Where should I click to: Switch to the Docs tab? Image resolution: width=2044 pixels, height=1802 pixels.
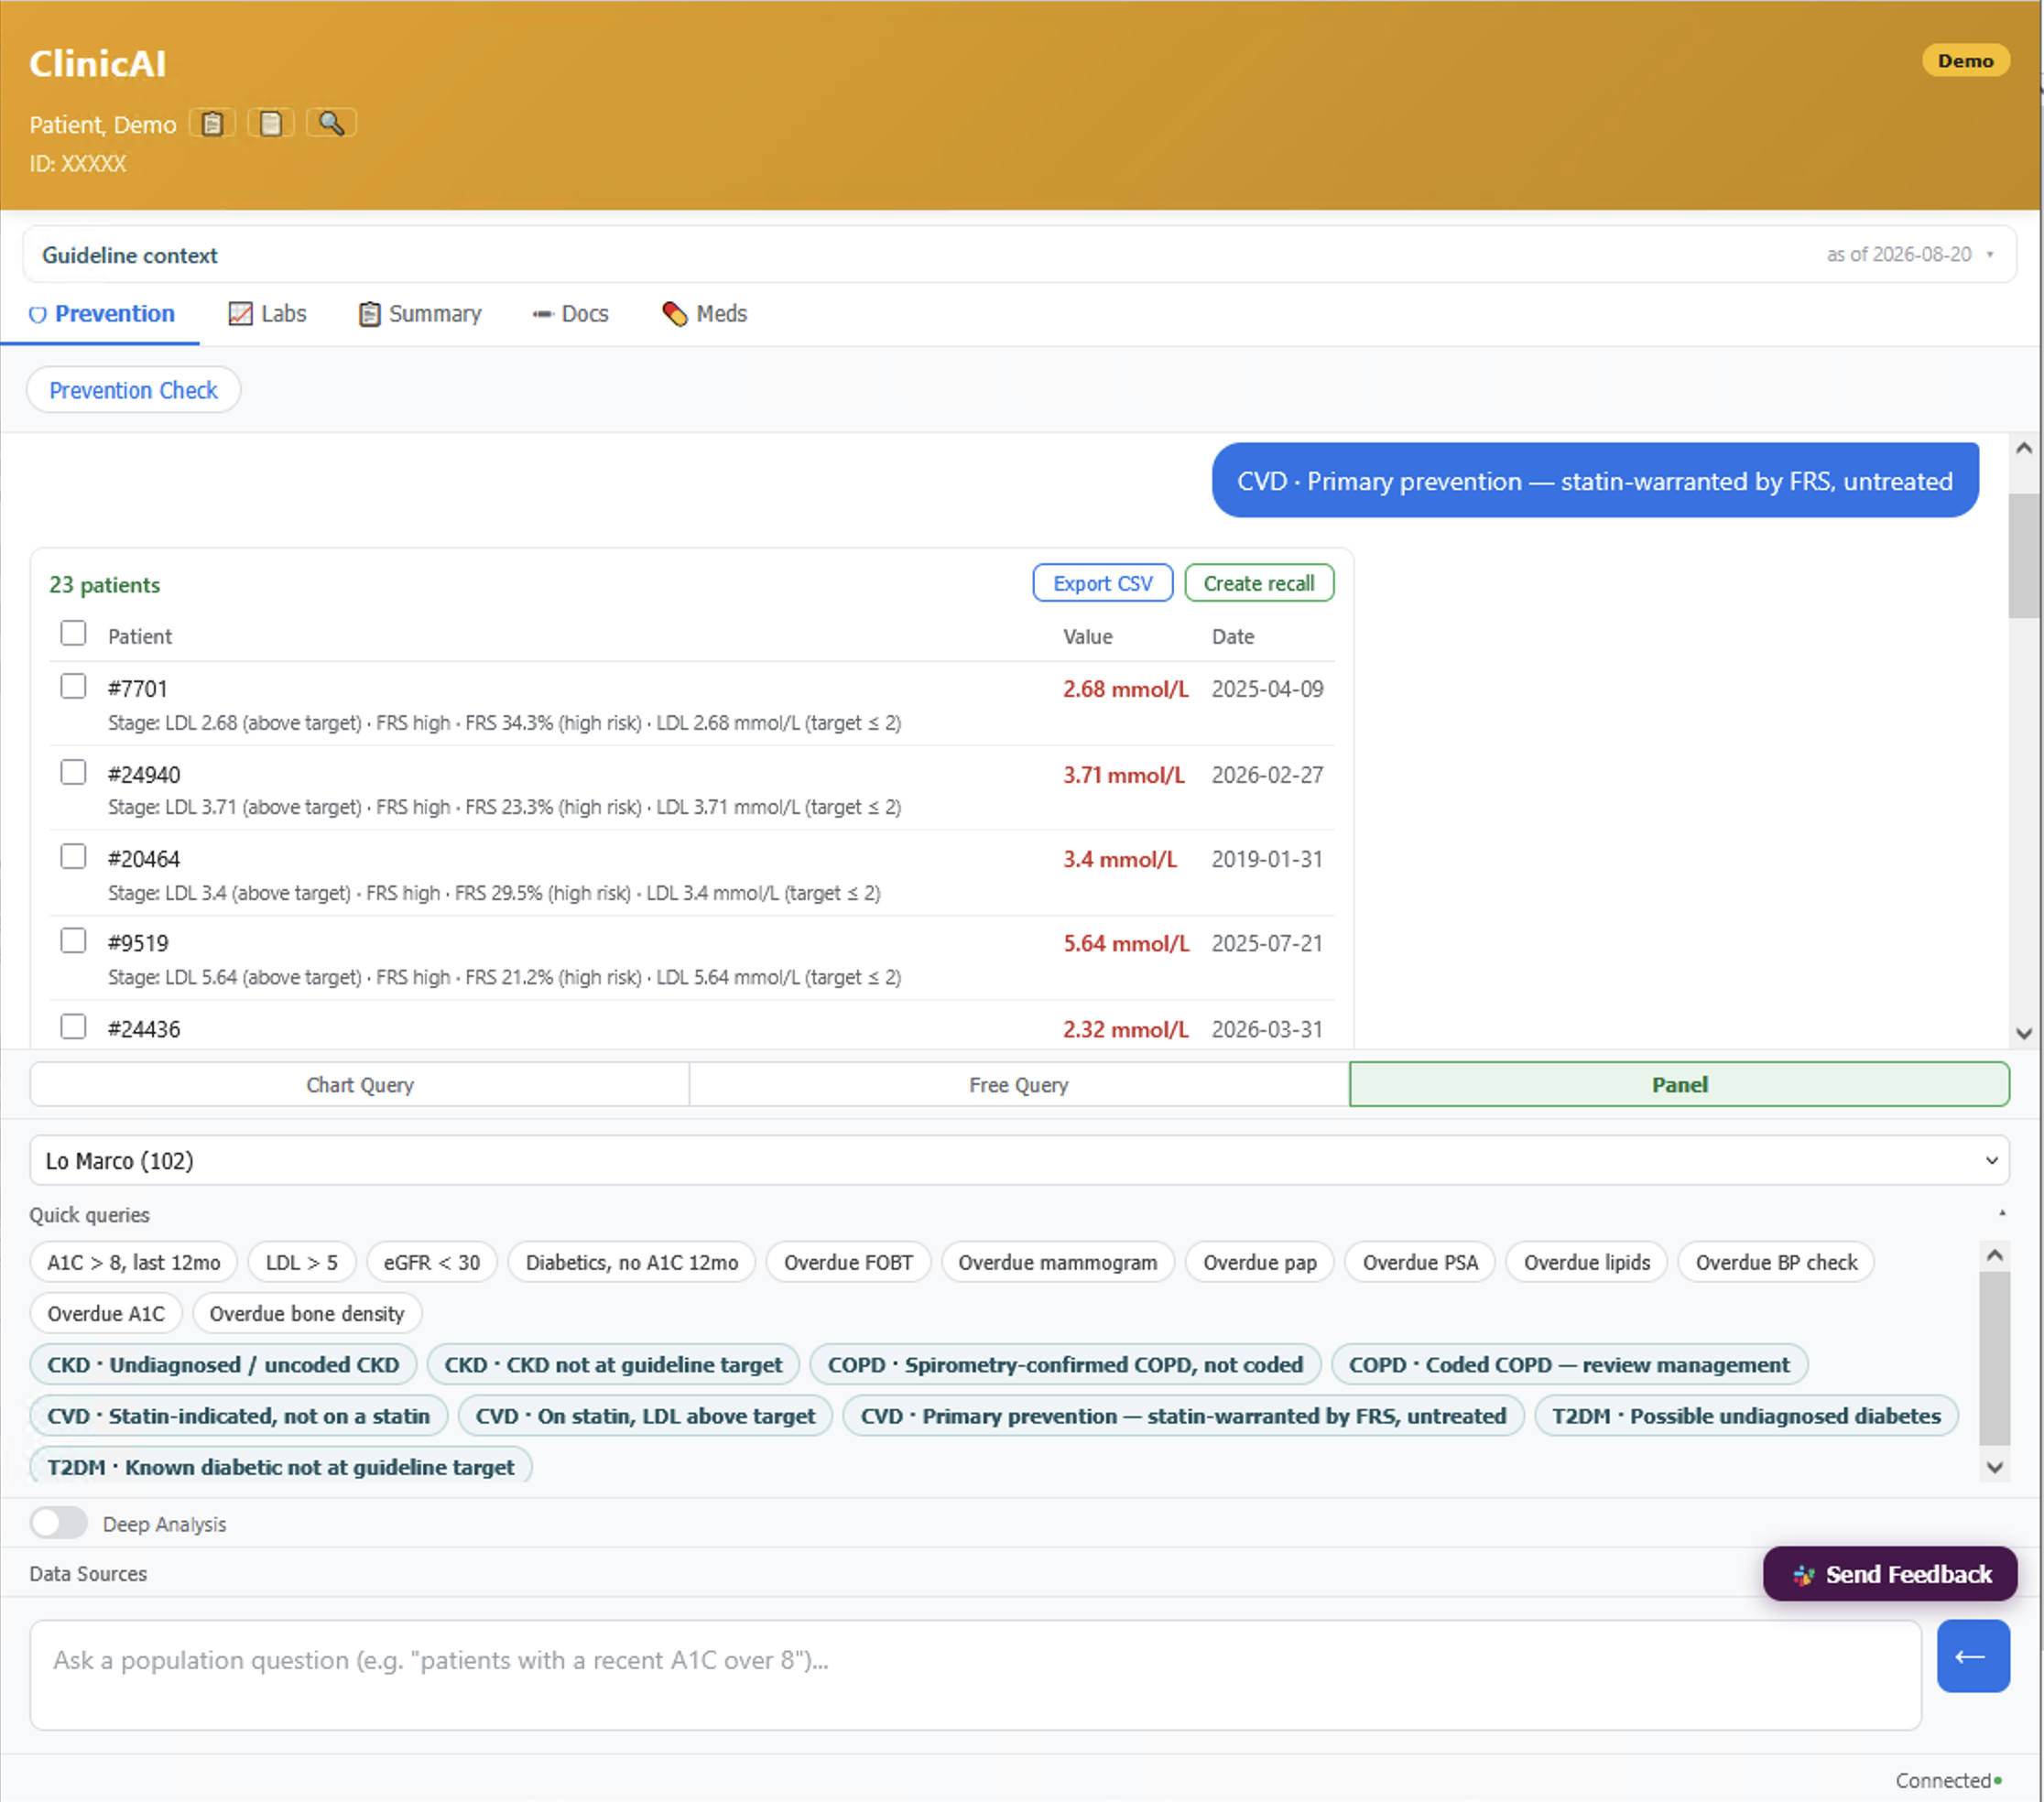[x=570, y=314]
